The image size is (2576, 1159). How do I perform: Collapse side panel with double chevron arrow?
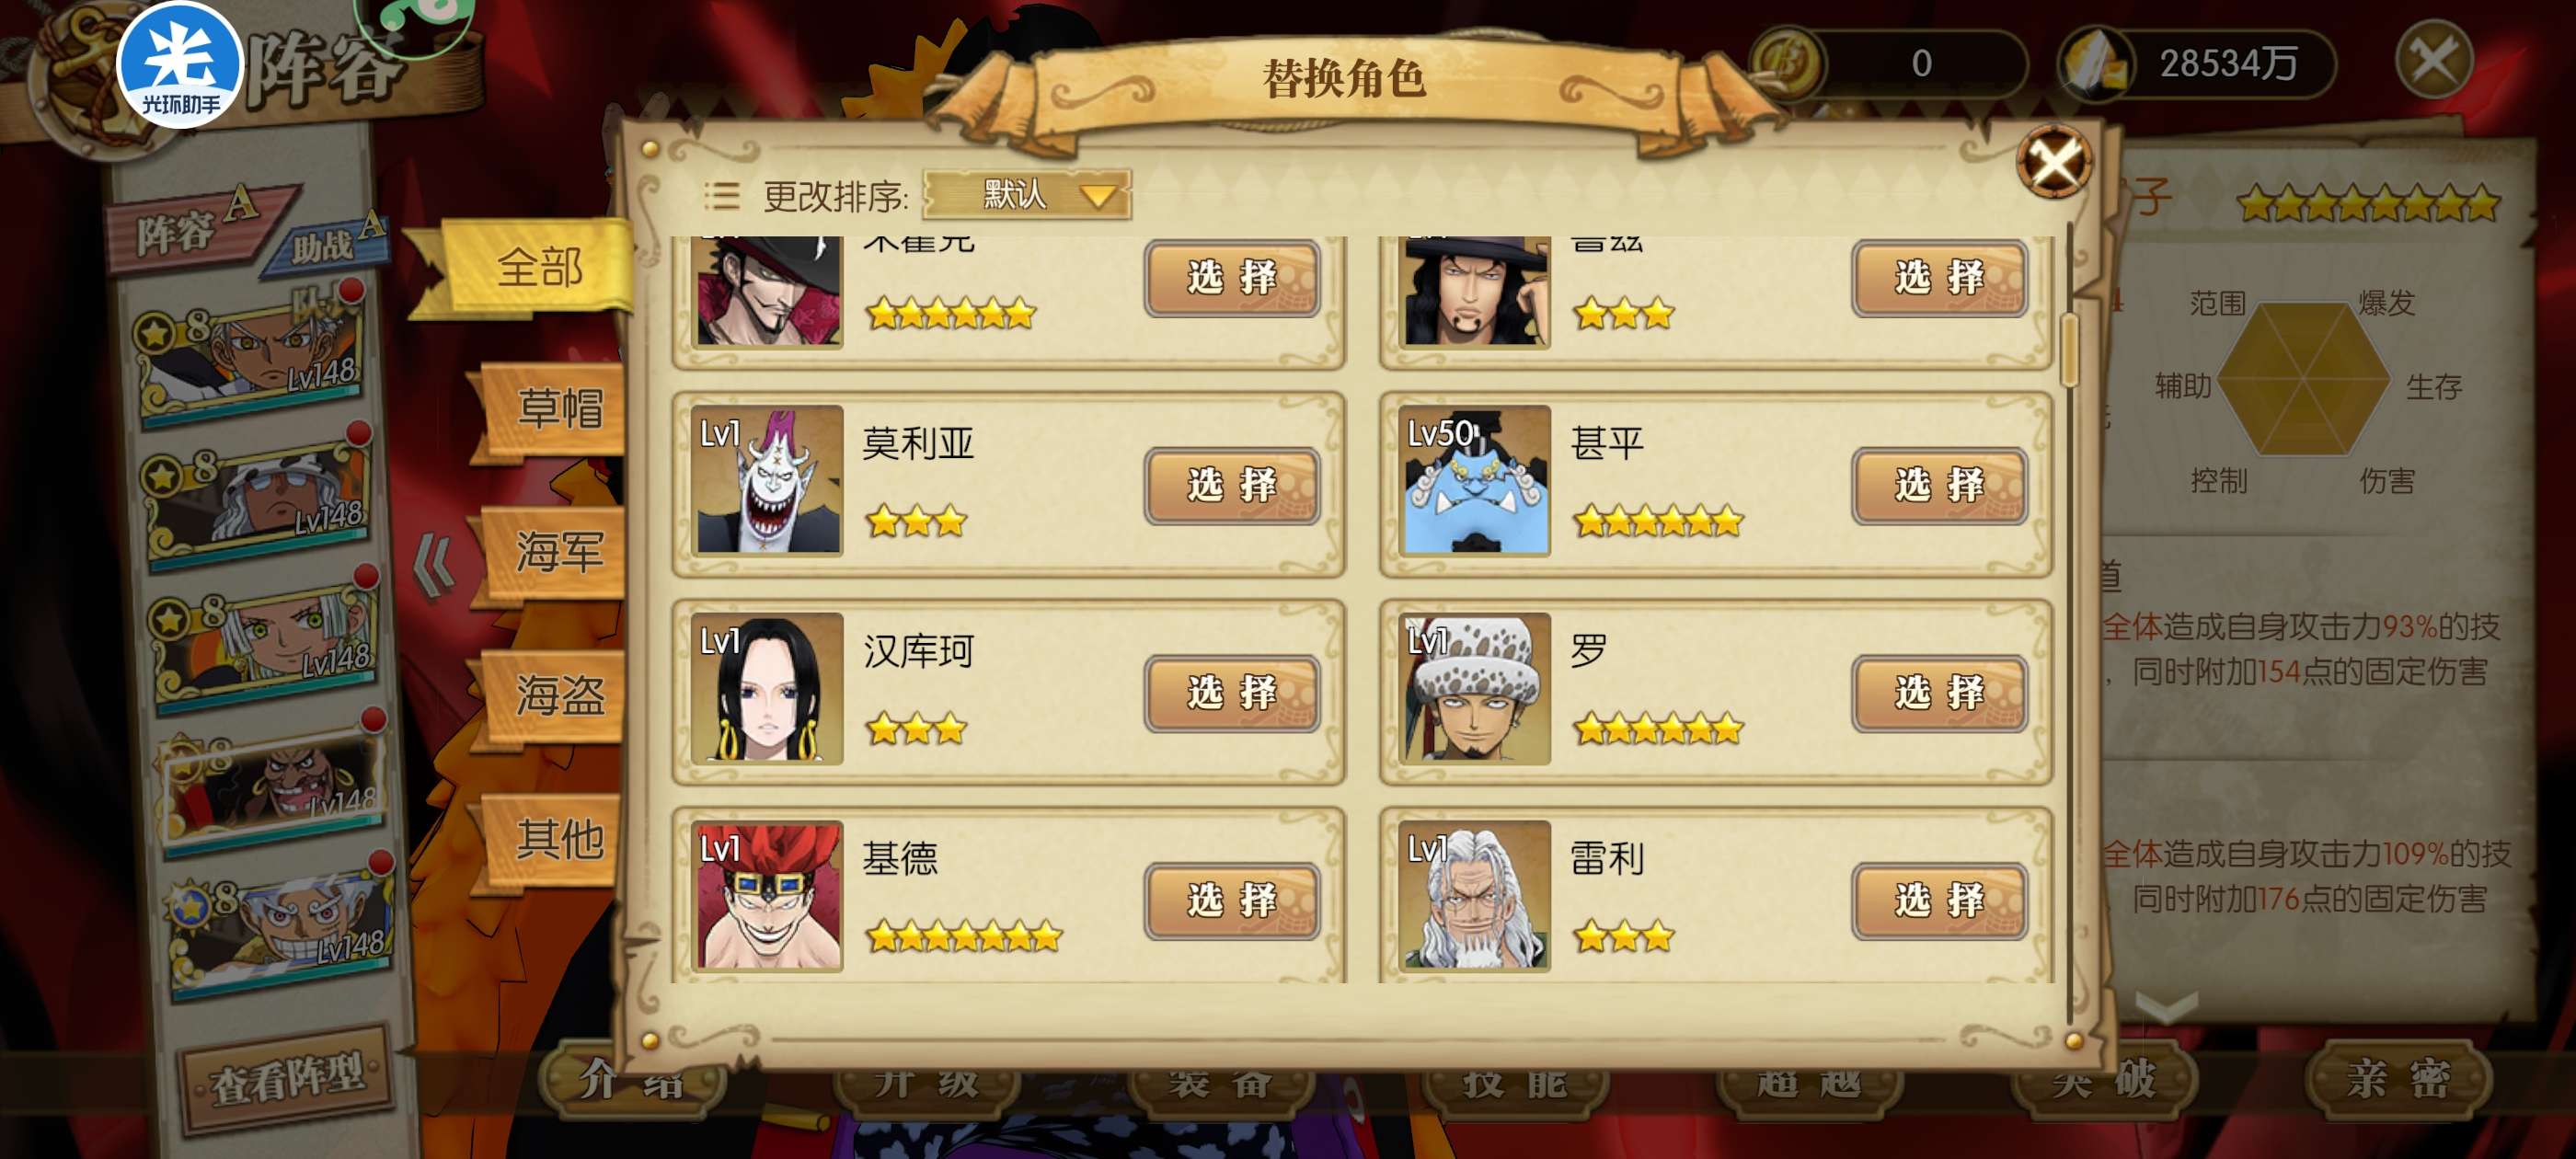[x=435, y=565]
